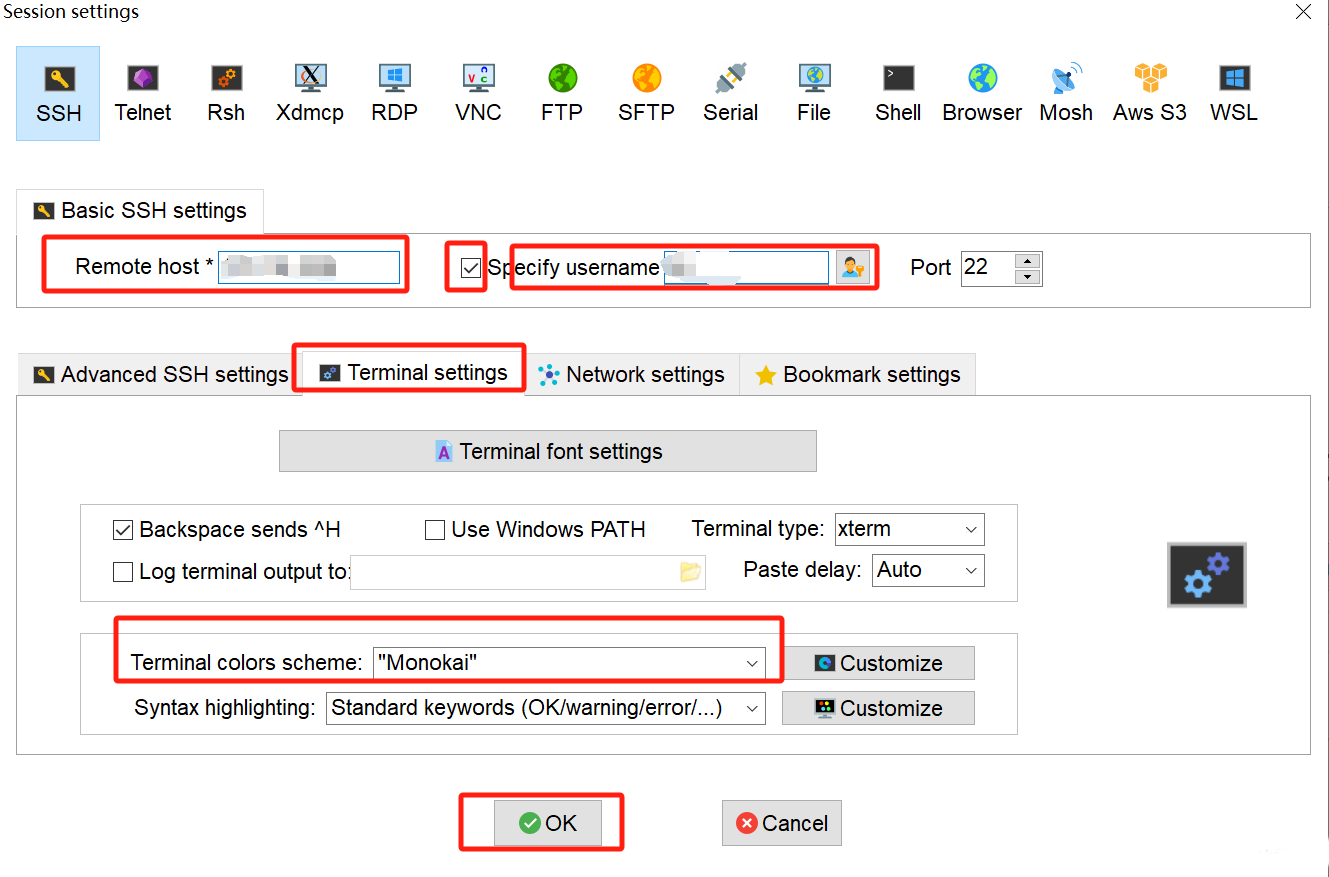Go to Bookmark settings tab
1329x877 pixels.
pos(858,375)
